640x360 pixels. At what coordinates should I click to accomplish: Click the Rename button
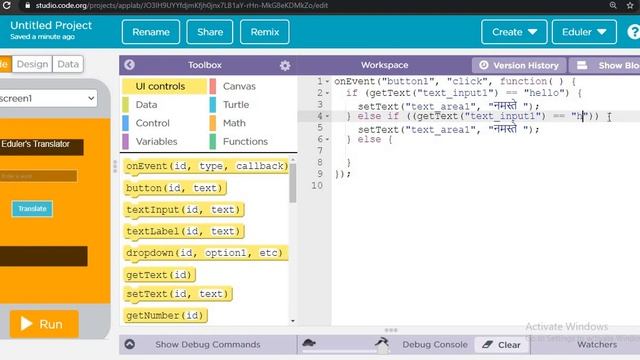[x=151, y=32]
